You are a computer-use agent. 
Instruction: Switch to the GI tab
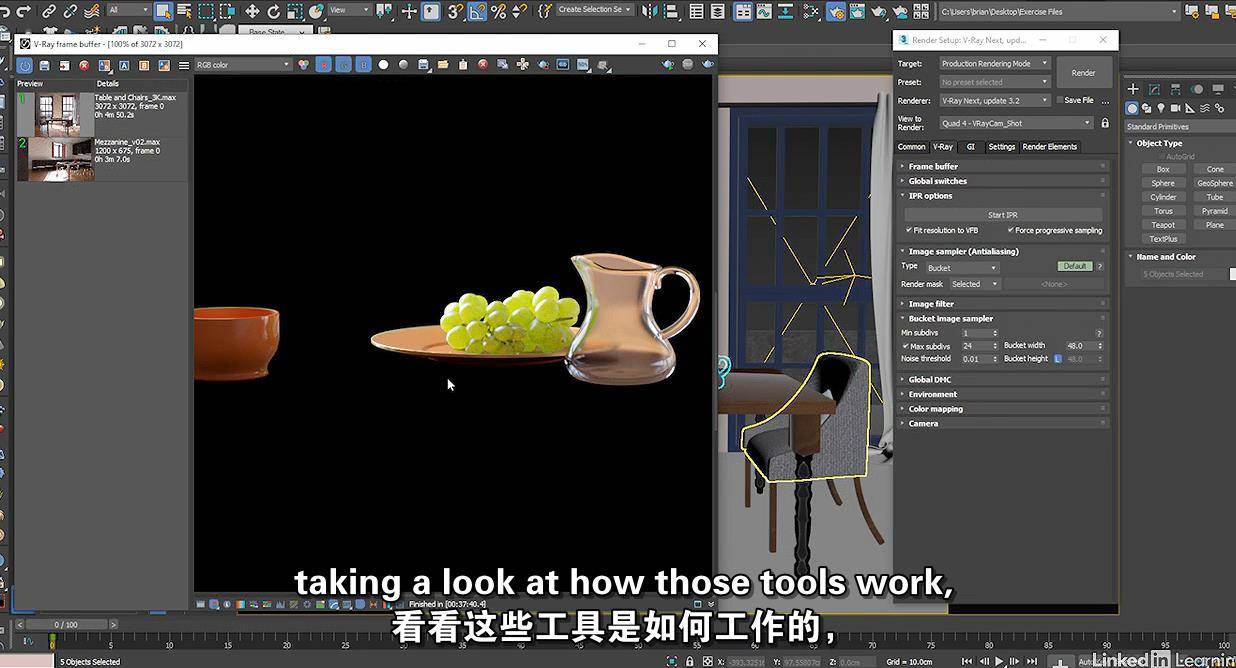[x=970, y=146]
